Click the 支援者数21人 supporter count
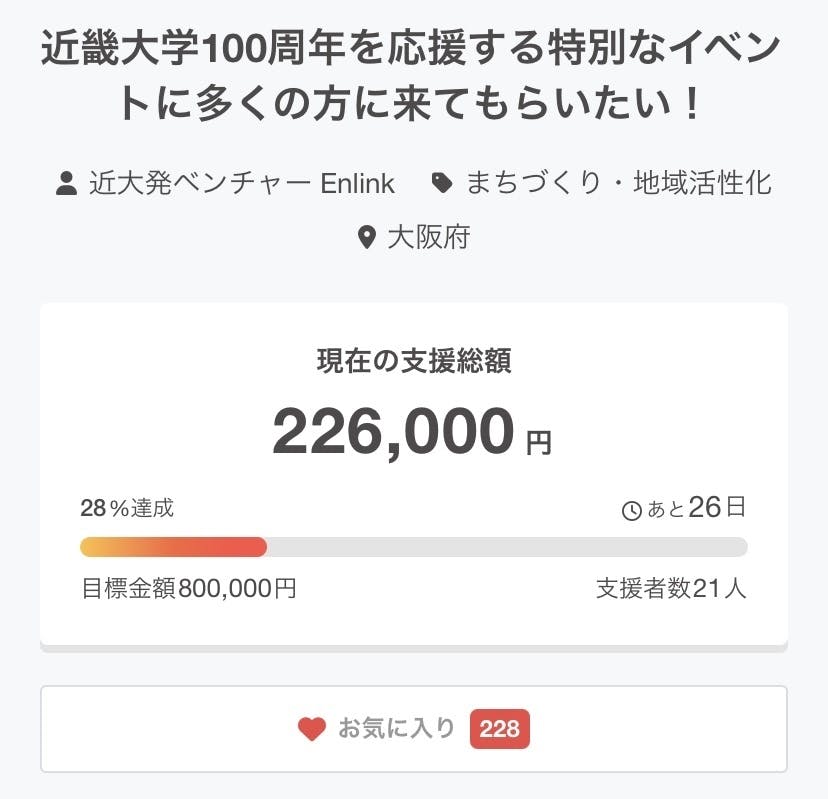This screenshot has height=799, width=828. pyautogui.click(x=671, y=589)
